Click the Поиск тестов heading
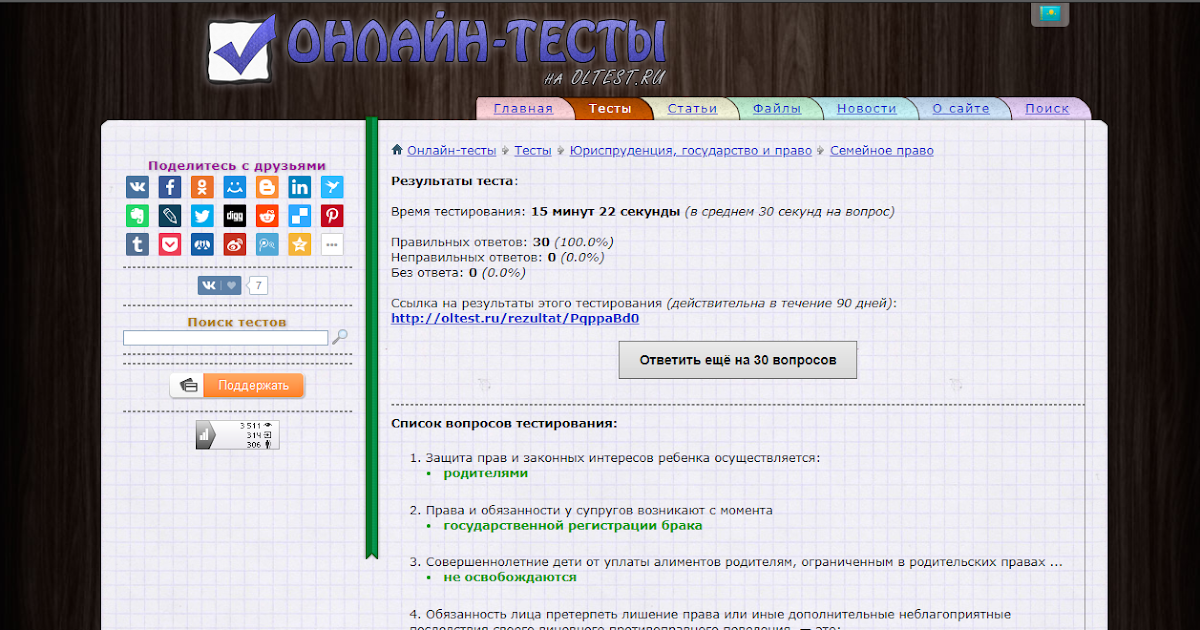This screenshot has width=1200, height=630. point(237,322)
